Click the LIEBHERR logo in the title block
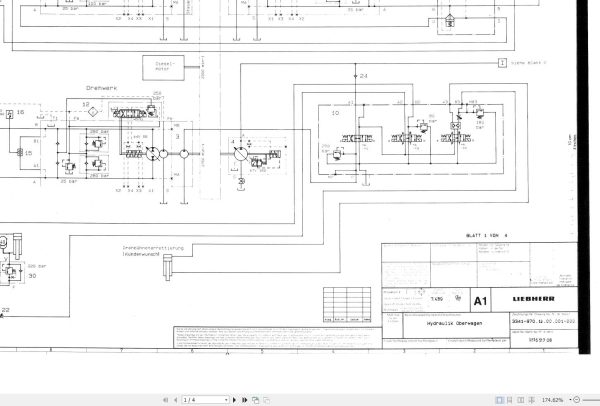This screenshot has width=600, height=406. pos(533,299)
